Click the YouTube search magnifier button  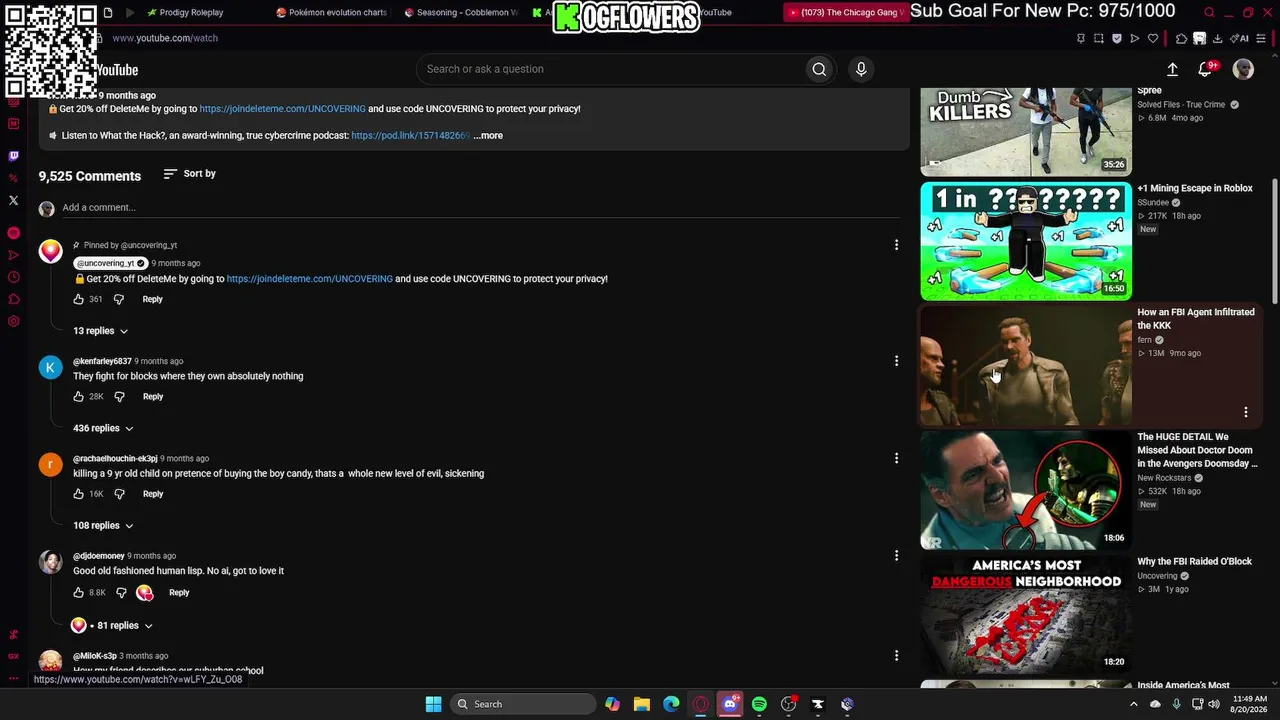click(819, 69)
